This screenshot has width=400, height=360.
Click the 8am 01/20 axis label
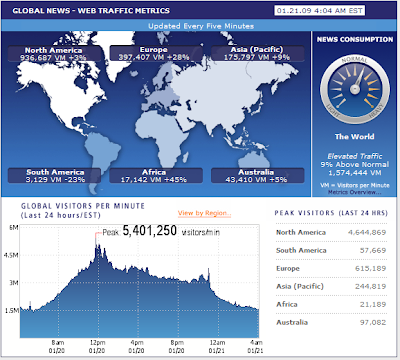57,346
